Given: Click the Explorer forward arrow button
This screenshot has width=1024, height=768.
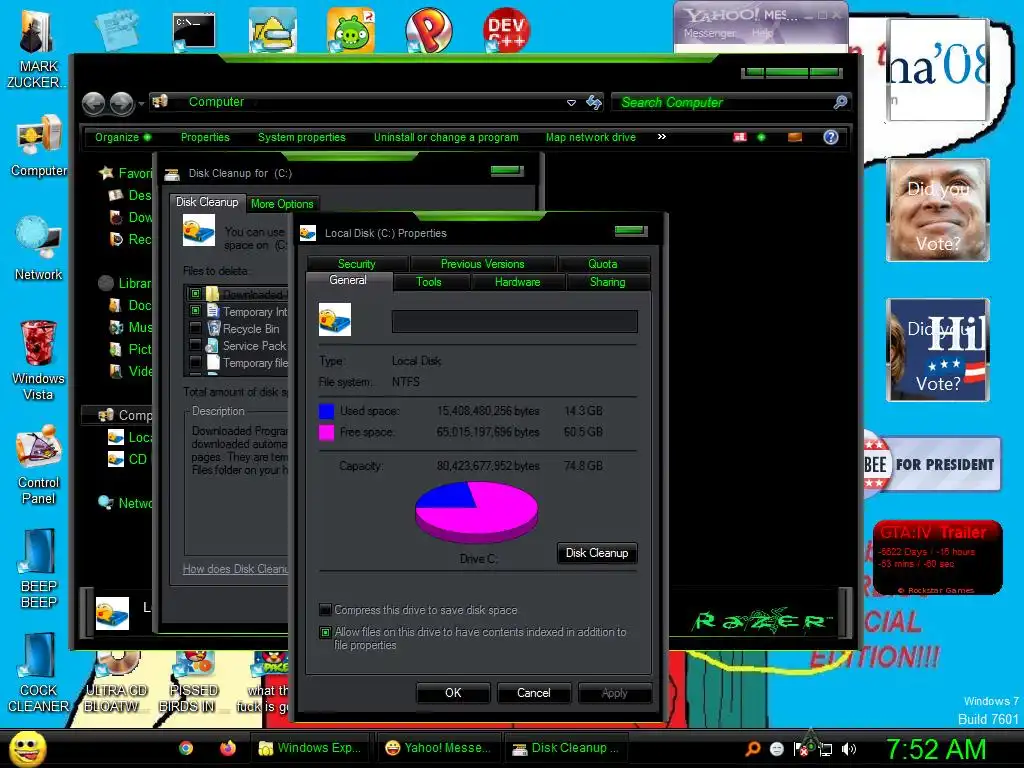Looking at the screenshot, I should click(121, 103).
